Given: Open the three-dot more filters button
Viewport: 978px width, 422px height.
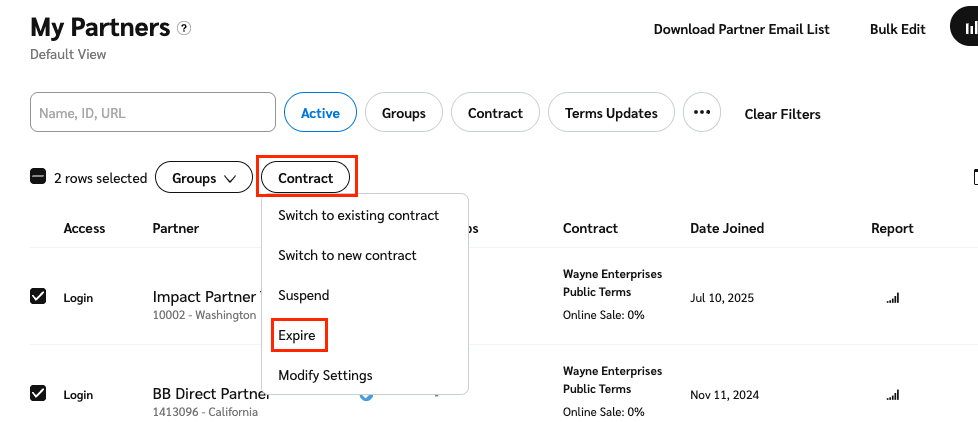Looking at the screenshot, I should click(x=702, y=113).
